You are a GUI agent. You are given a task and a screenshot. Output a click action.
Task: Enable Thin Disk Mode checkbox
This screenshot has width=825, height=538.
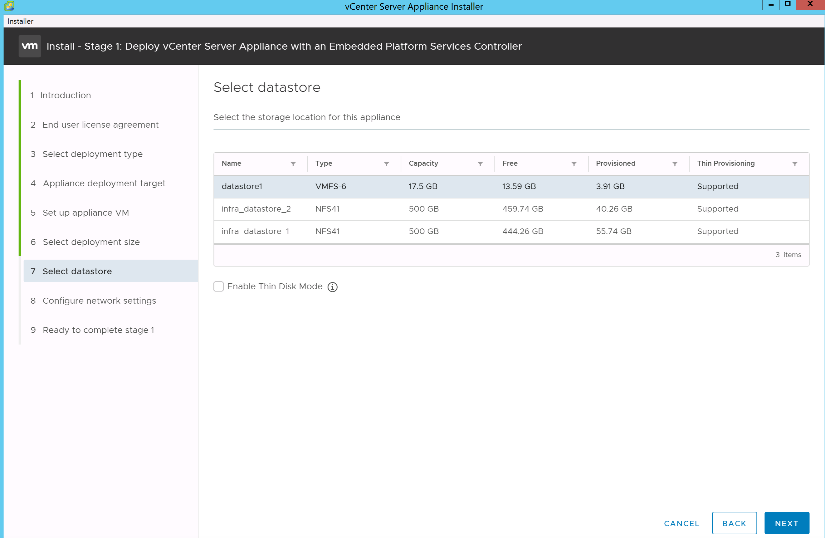219,287
